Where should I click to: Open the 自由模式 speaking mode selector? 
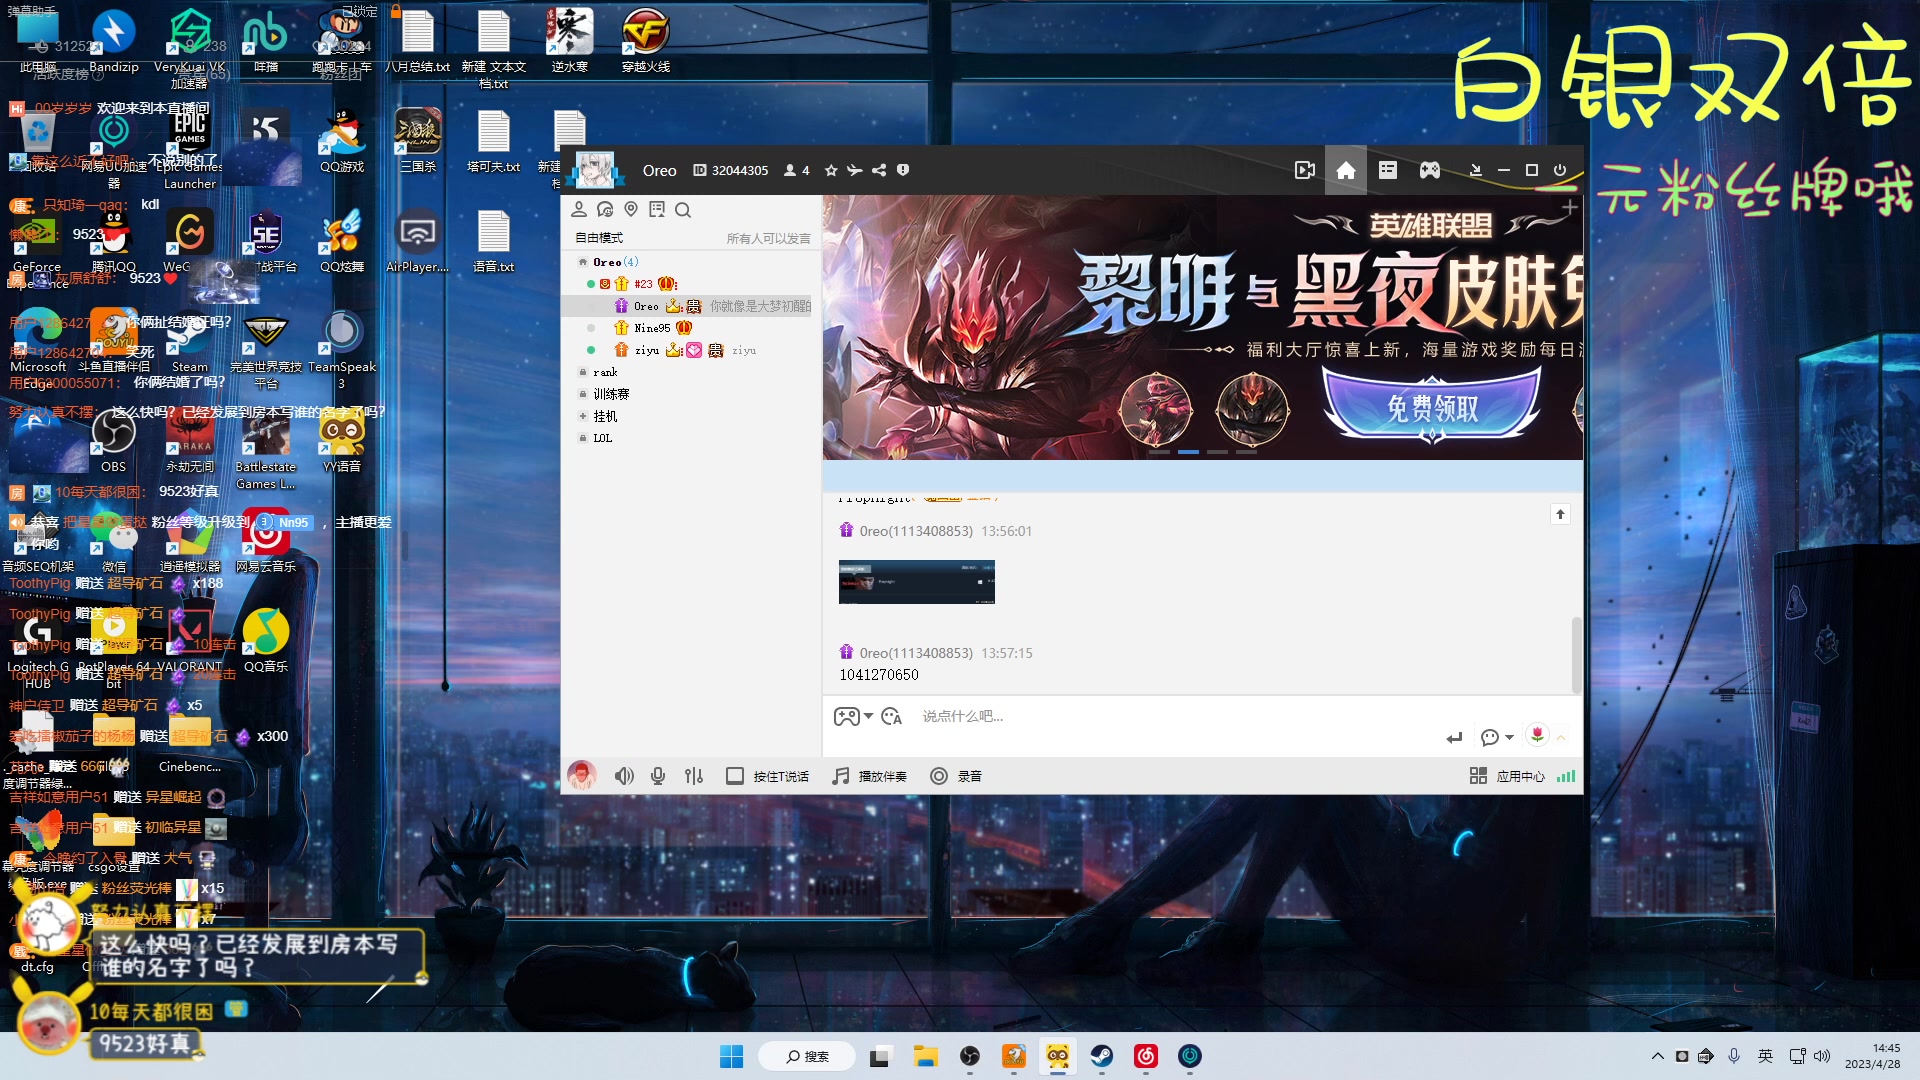click(x=599, y=238)
